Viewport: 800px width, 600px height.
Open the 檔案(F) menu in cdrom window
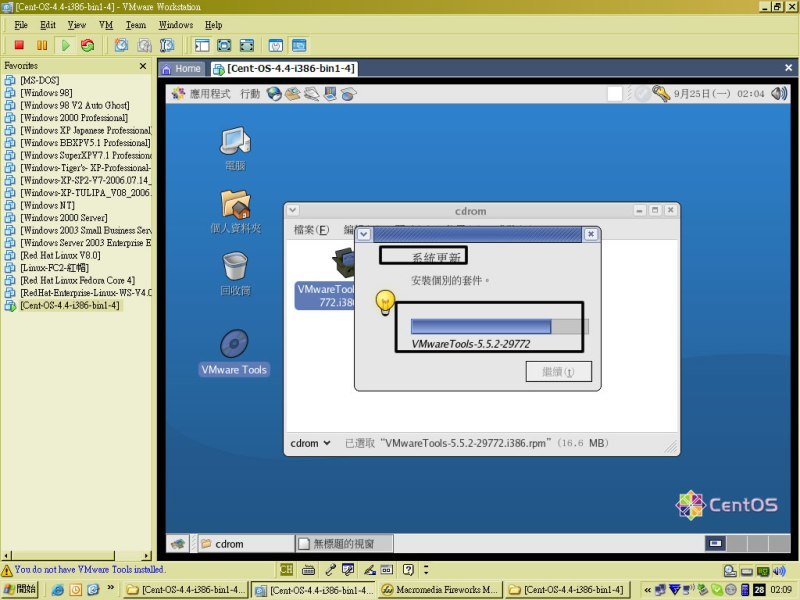coord(311,230)
